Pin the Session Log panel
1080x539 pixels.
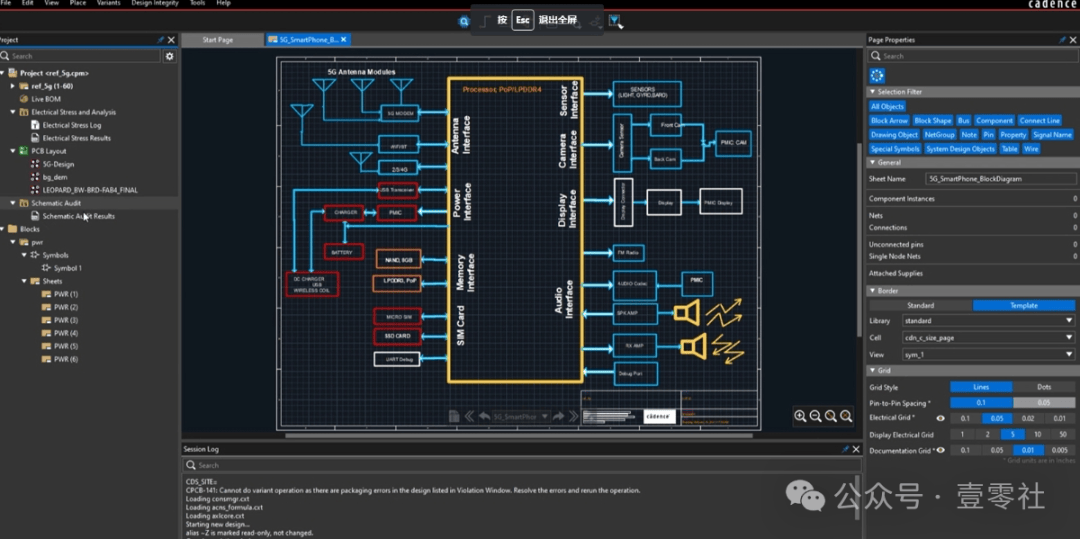tap(844, 449)
